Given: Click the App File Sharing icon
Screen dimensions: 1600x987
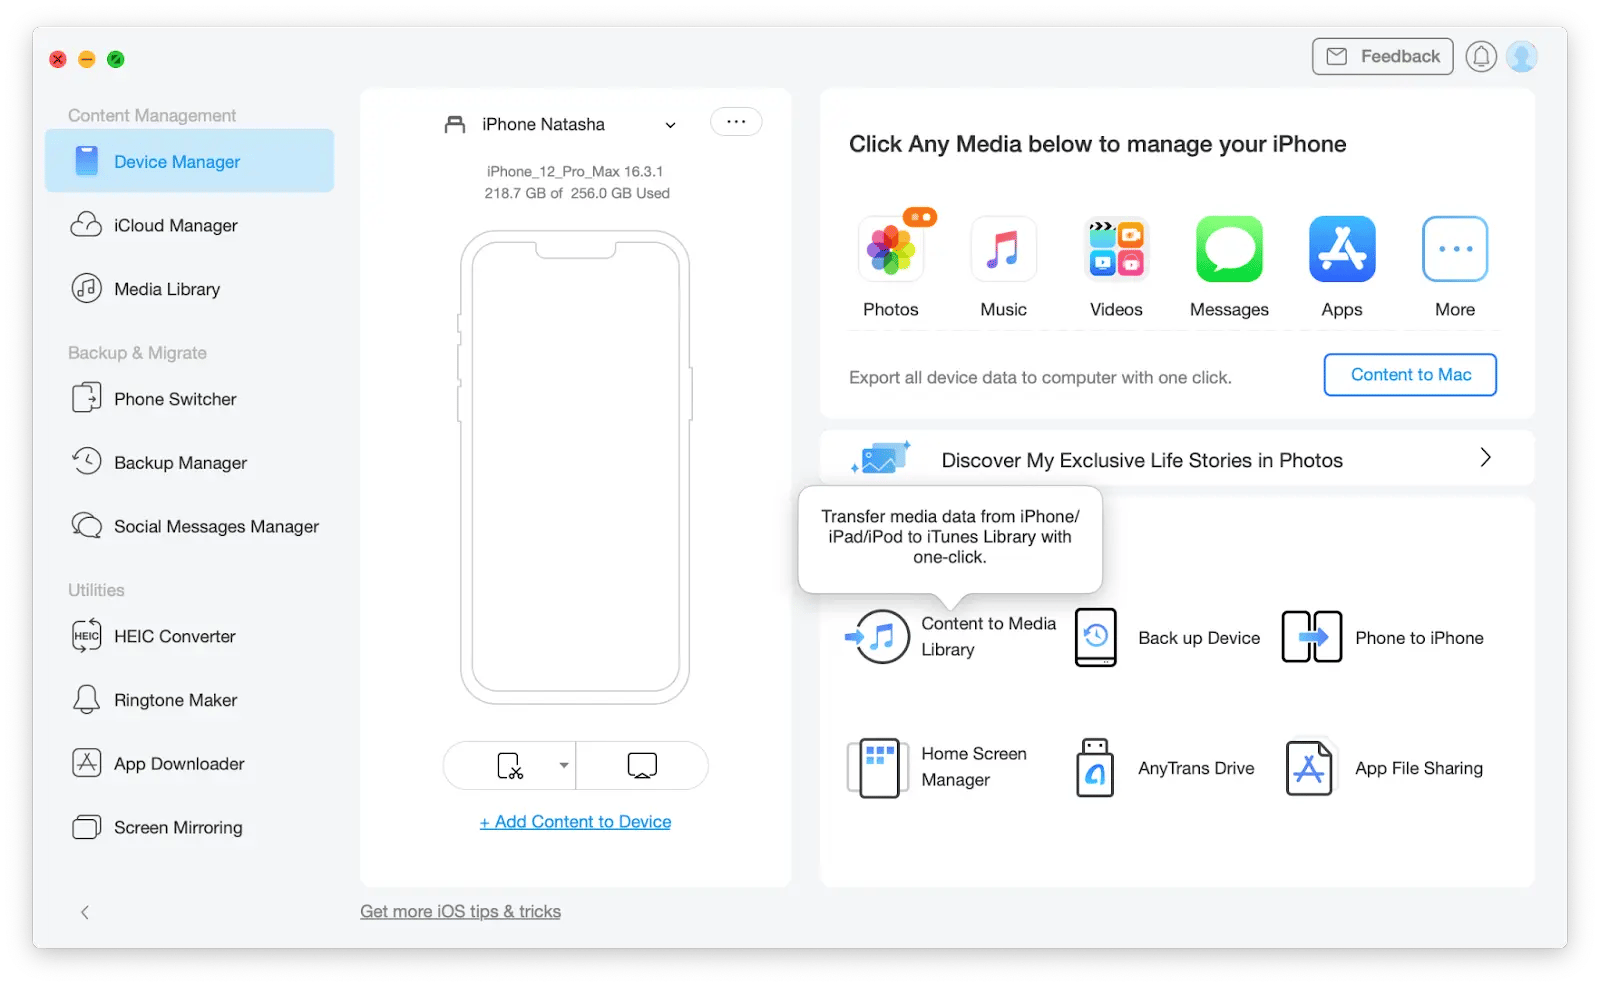Looking at the screenshot, I should tap(1310, 767).
